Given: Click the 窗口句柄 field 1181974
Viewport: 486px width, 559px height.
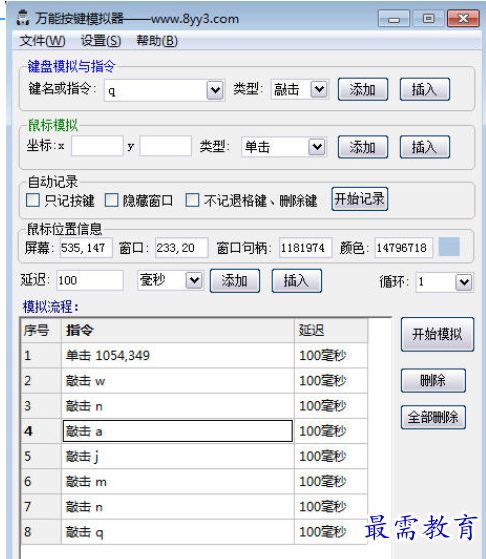Looking at the screenshot, I should coord(306,248).
